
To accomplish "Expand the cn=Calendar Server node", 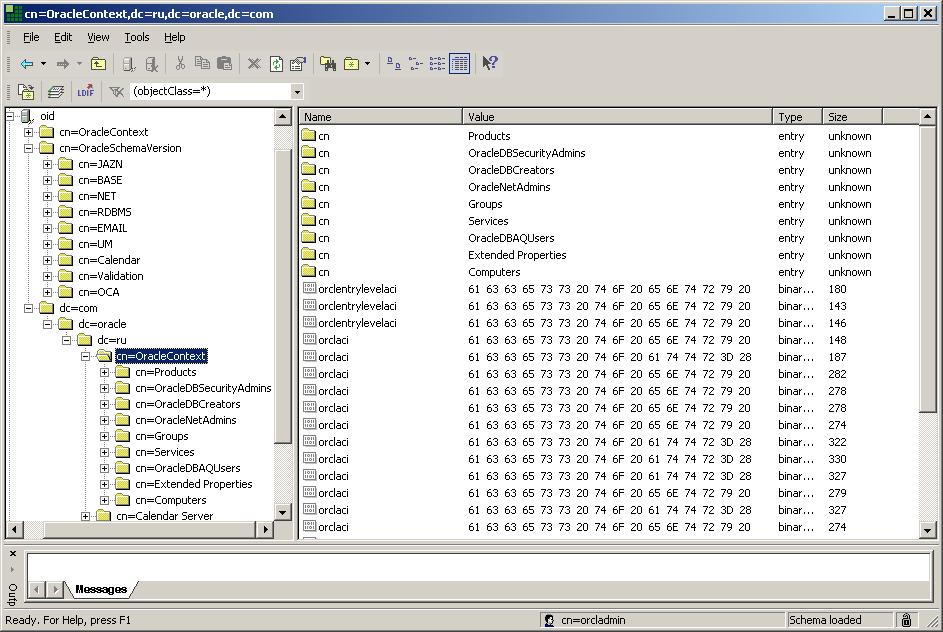I will [85, 516].
